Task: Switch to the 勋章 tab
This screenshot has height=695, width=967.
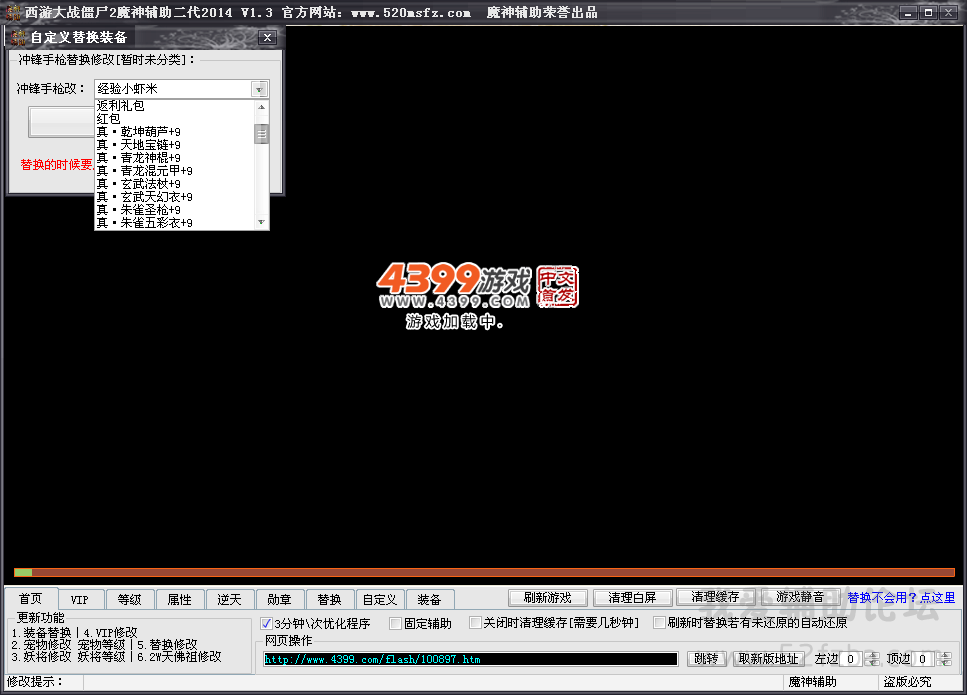Action: click(279, 599)
